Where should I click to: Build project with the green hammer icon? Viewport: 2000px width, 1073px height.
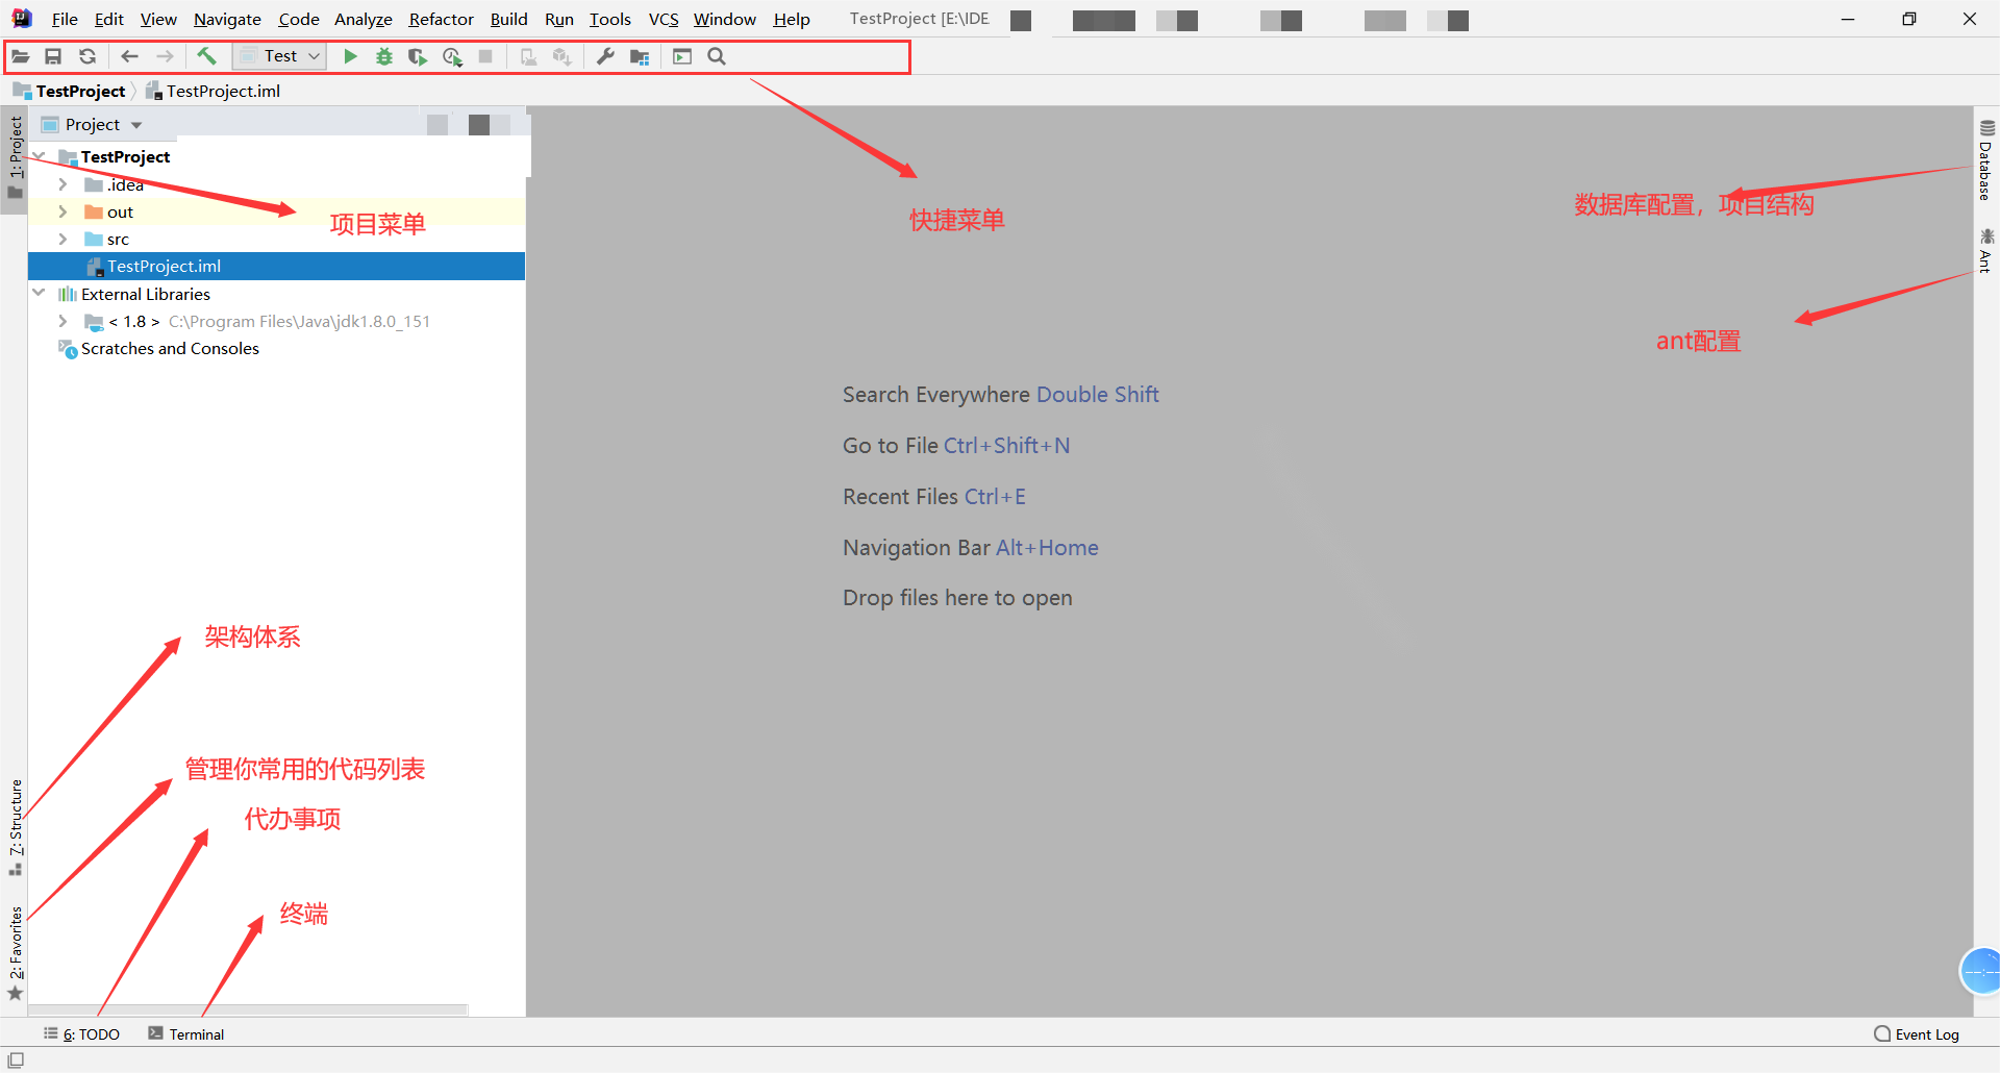pyautogui.click(x=206, y=56)
